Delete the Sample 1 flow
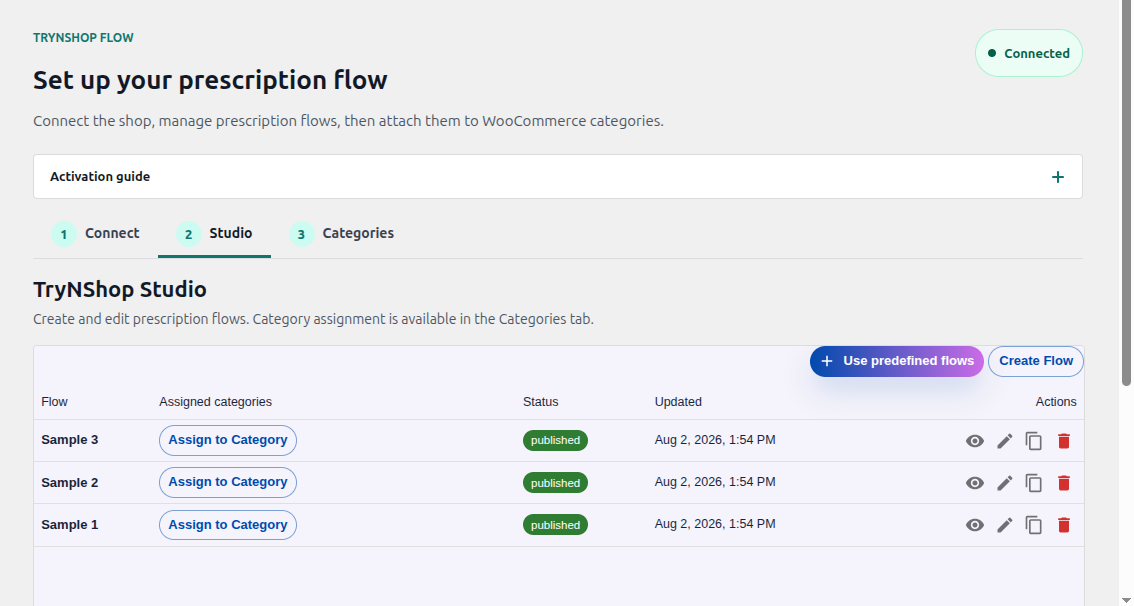 1064,525
